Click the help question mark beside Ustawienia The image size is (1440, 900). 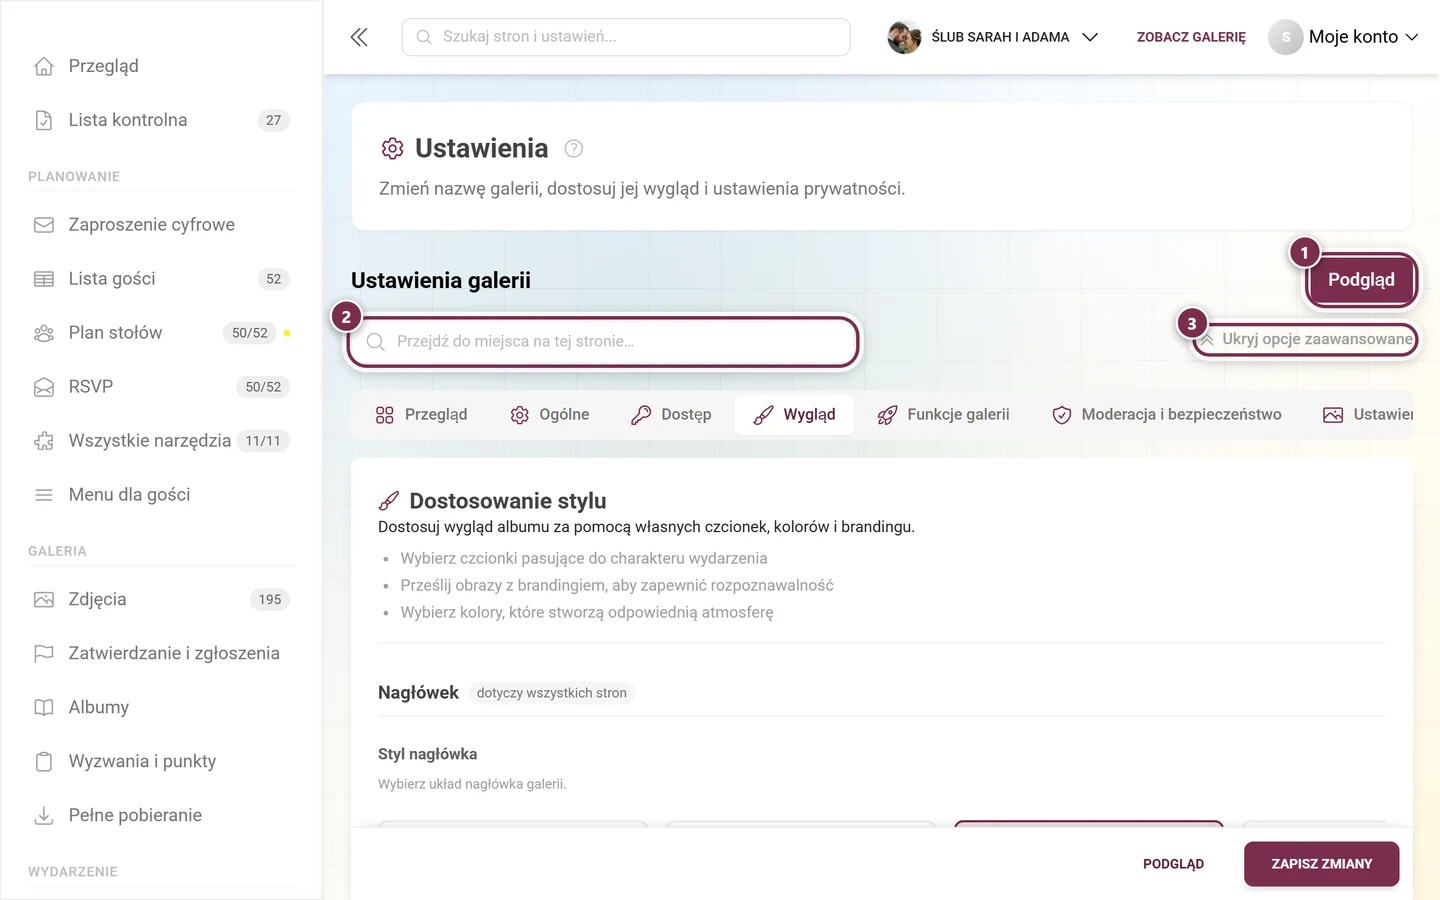coord(573,149)
